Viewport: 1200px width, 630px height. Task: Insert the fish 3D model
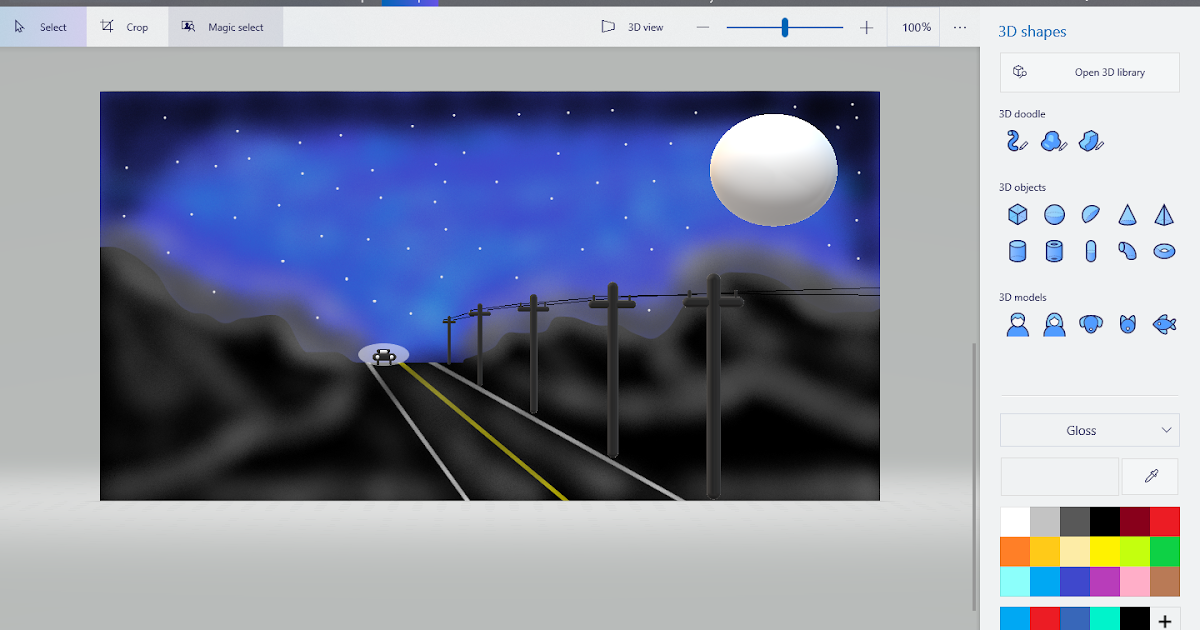[x=1163, y=323]
